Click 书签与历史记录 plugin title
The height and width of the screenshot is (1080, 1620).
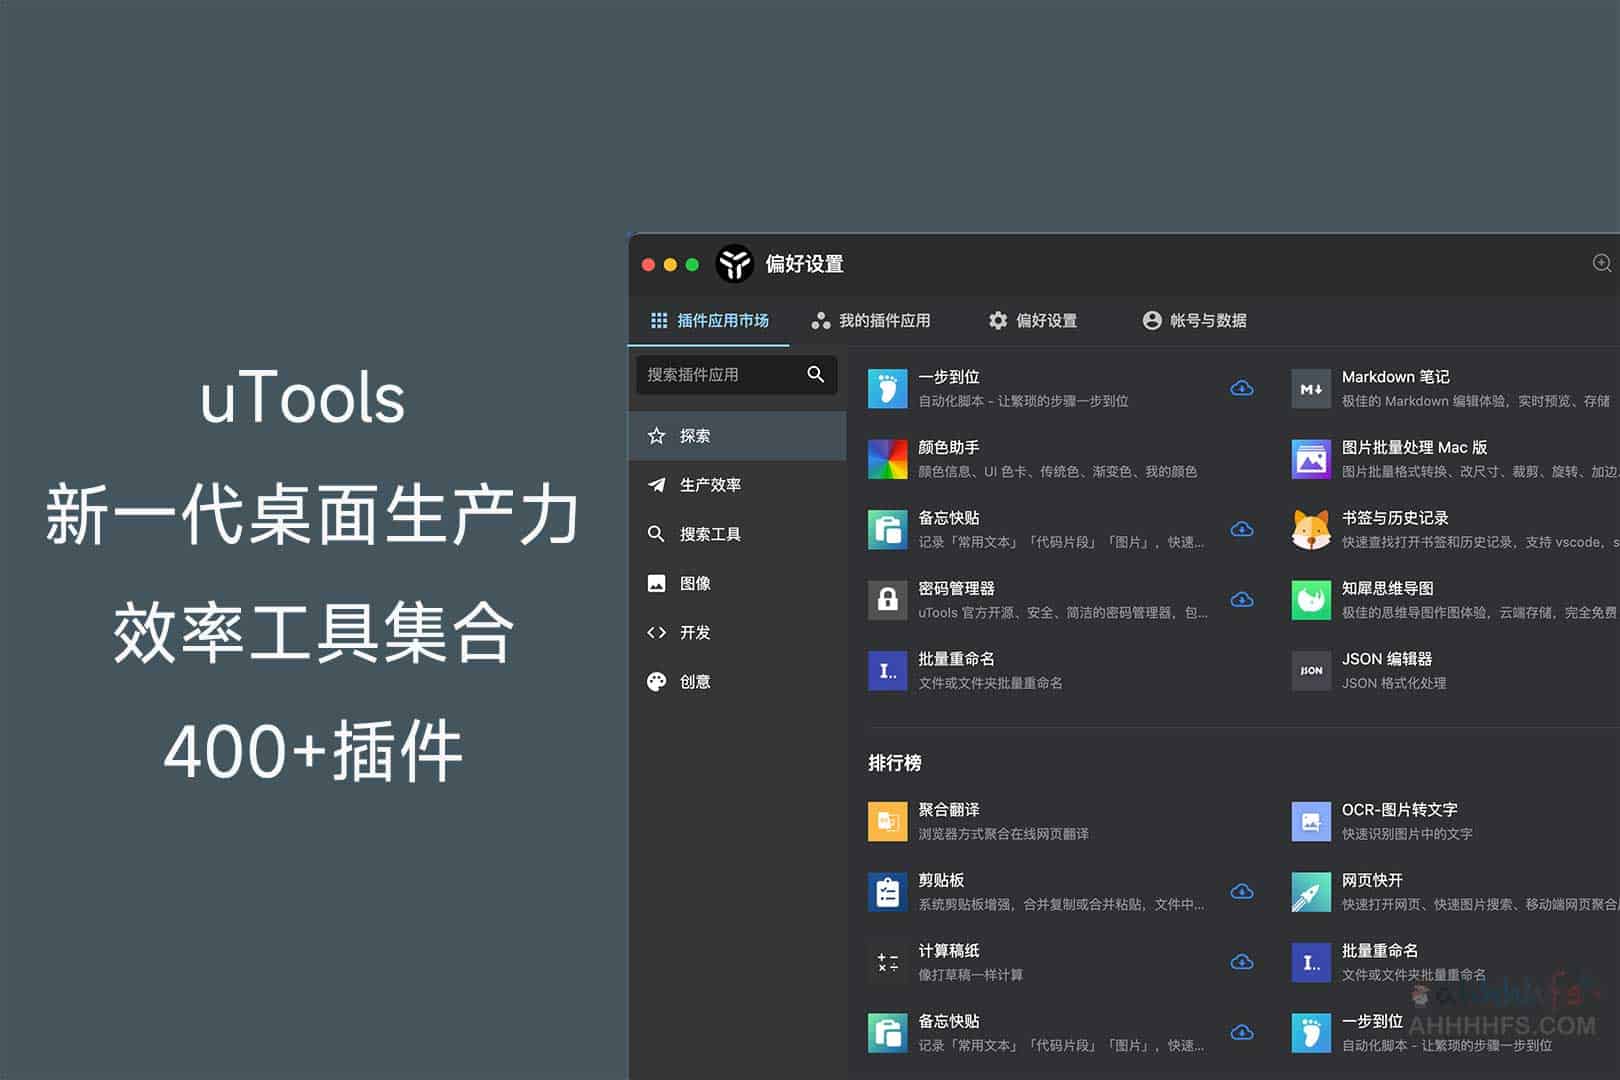(x=1396, y=518)
